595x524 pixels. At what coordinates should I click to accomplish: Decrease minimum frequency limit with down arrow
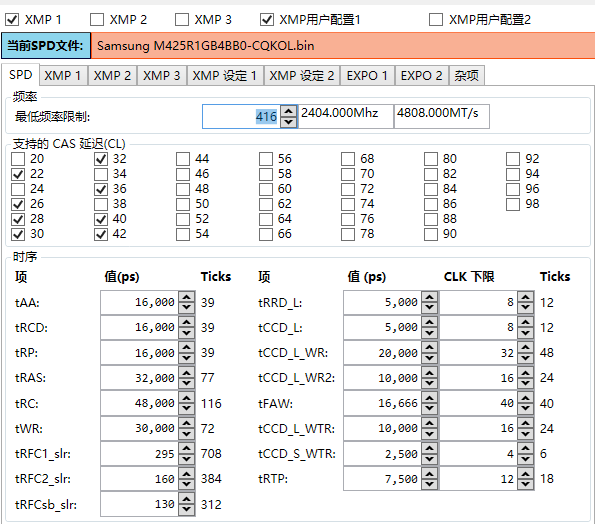pos(289,122)
